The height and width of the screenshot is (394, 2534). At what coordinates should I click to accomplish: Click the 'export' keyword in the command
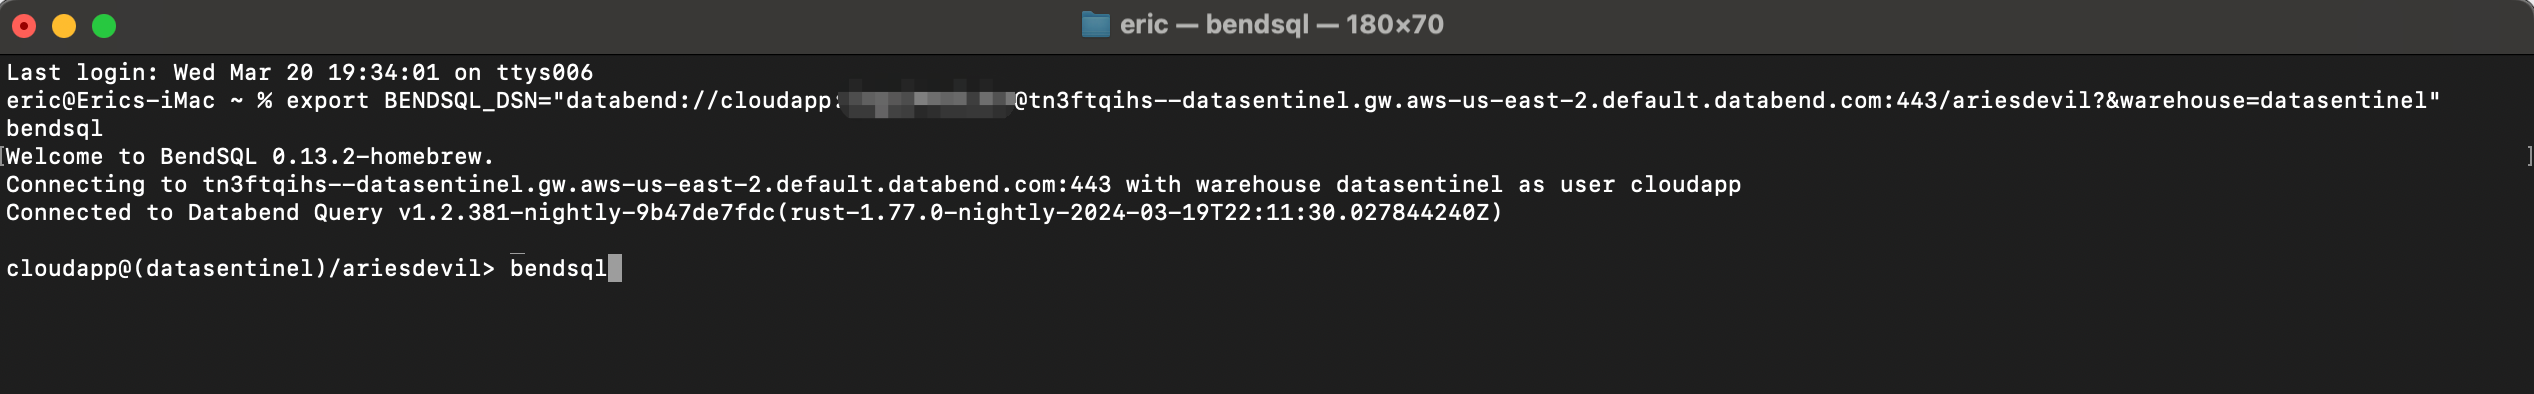328,101
